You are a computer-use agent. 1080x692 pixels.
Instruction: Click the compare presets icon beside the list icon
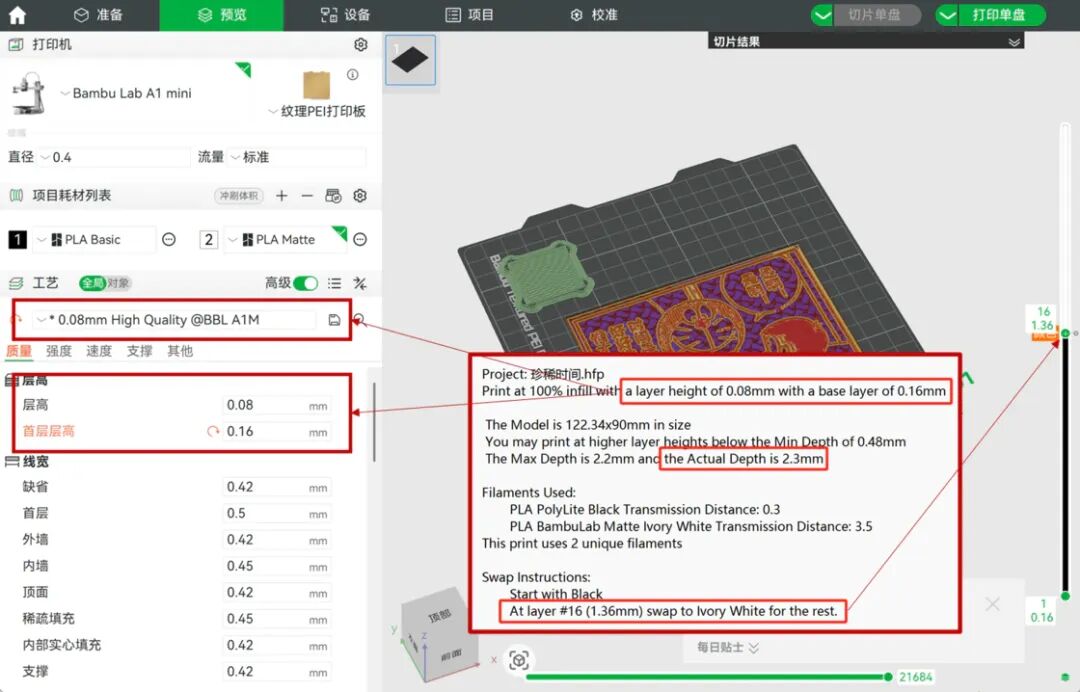click(360, 283)
